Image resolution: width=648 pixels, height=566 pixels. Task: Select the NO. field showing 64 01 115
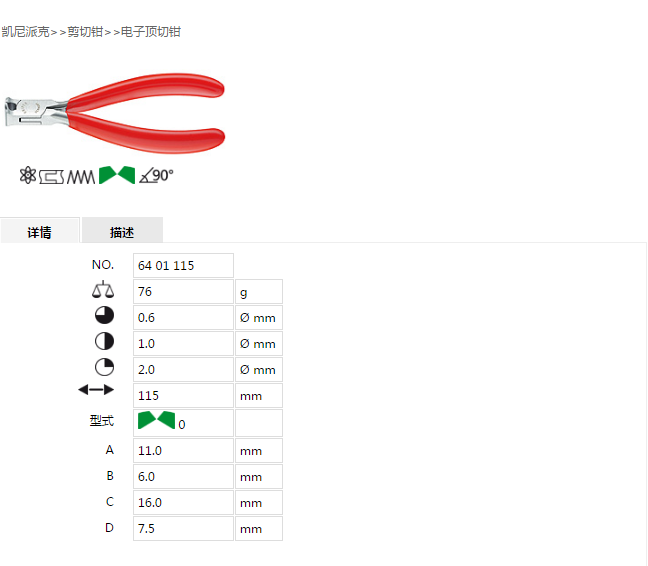pos(183,266)
